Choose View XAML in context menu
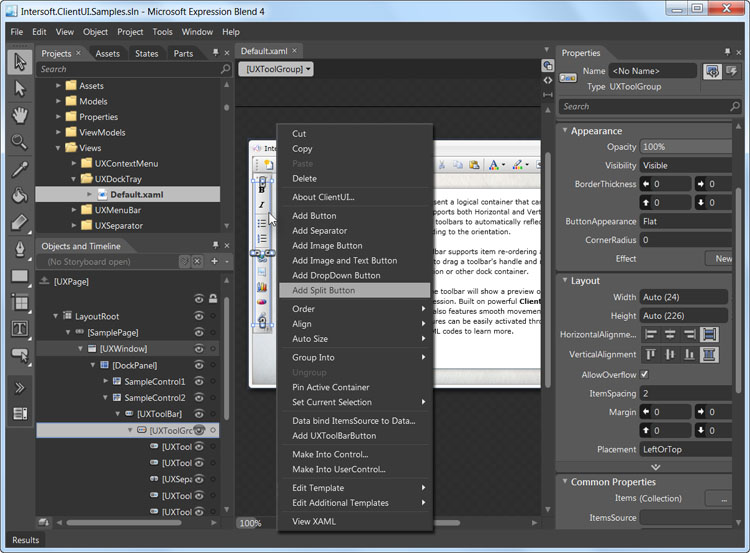Viewport: 750px width, 553px height. 354,521
